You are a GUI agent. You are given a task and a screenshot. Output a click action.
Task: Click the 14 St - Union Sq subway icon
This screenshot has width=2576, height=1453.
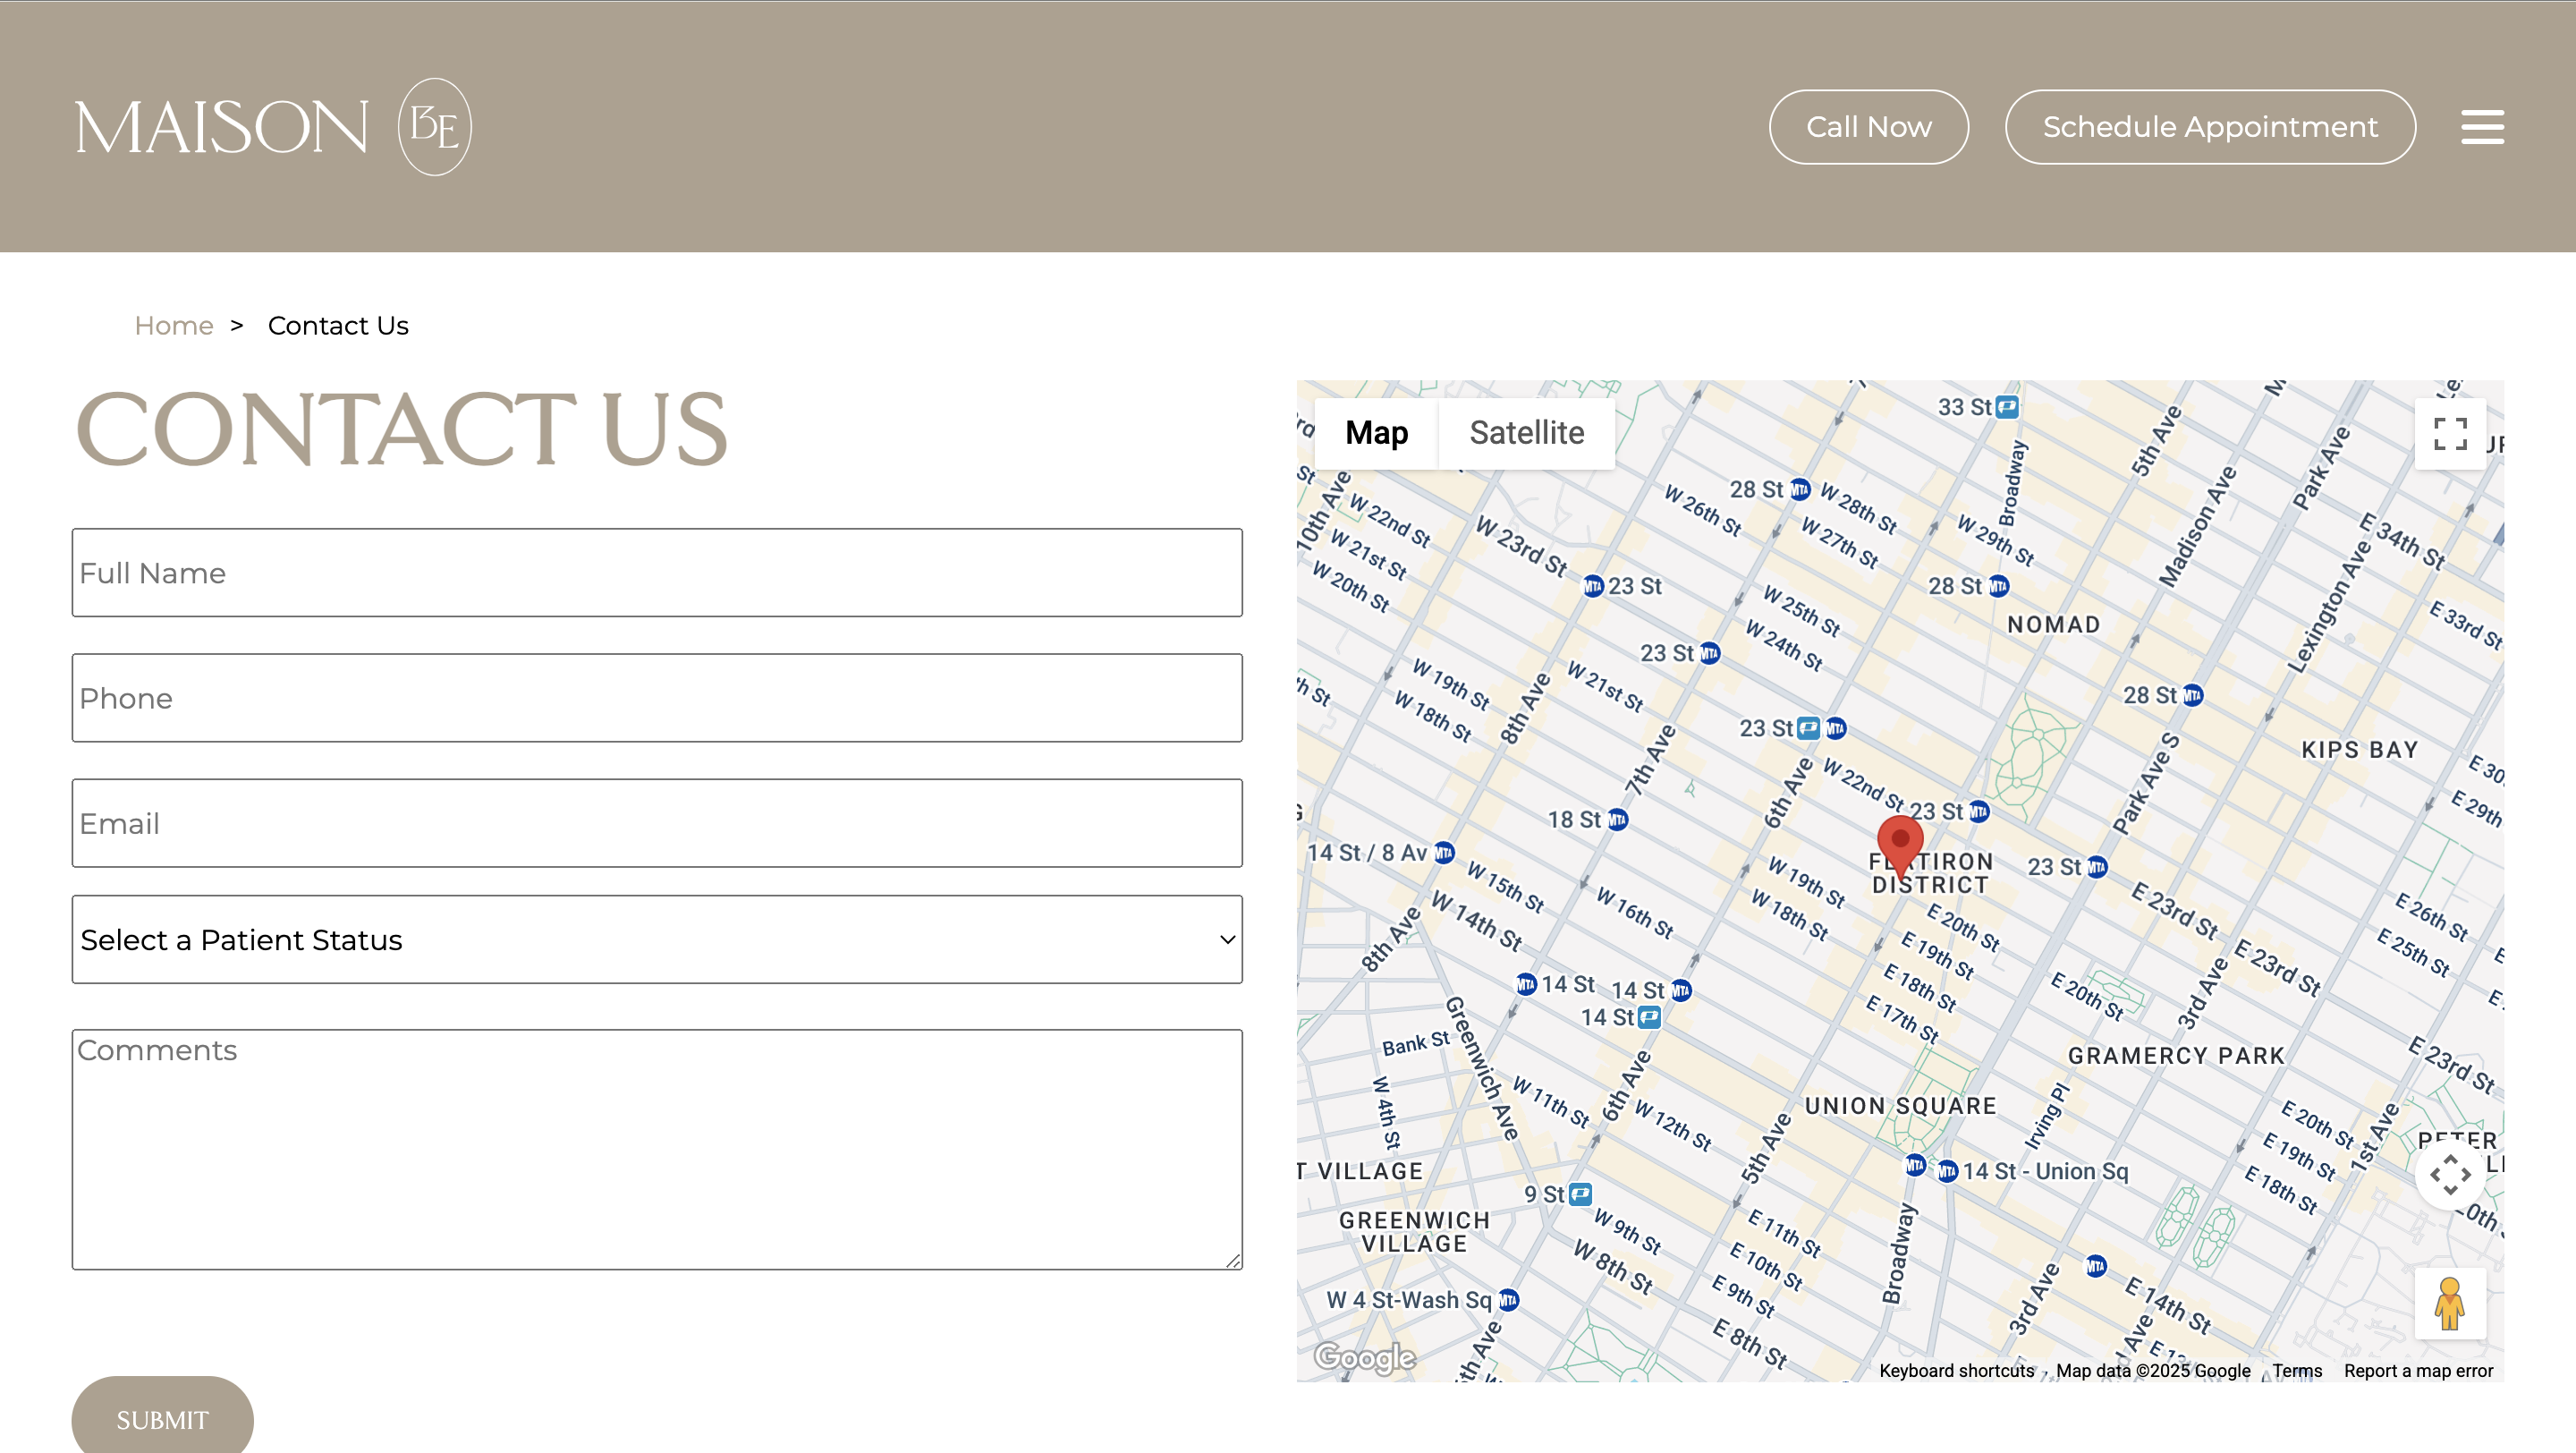click(x=1947, y=1171)
